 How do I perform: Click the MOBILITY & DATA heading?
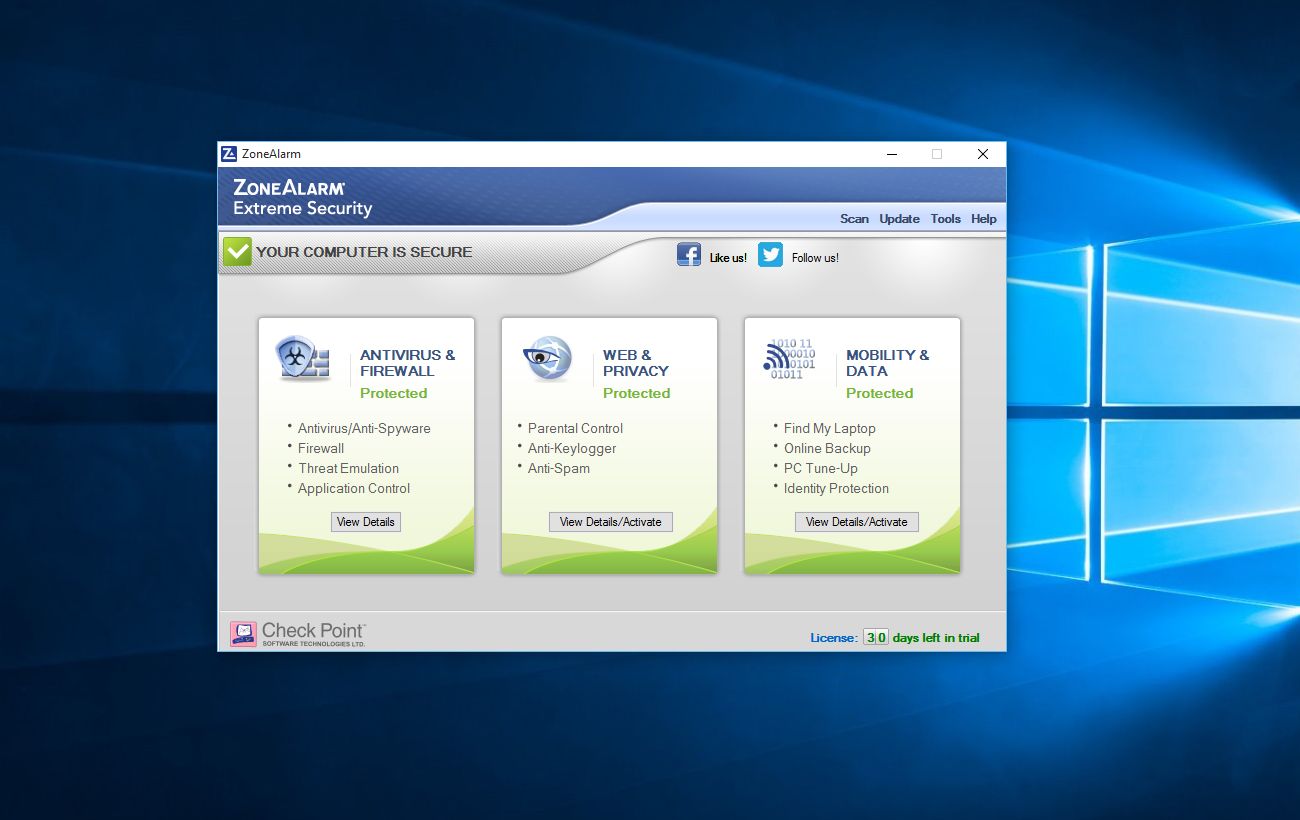point(888,363)
